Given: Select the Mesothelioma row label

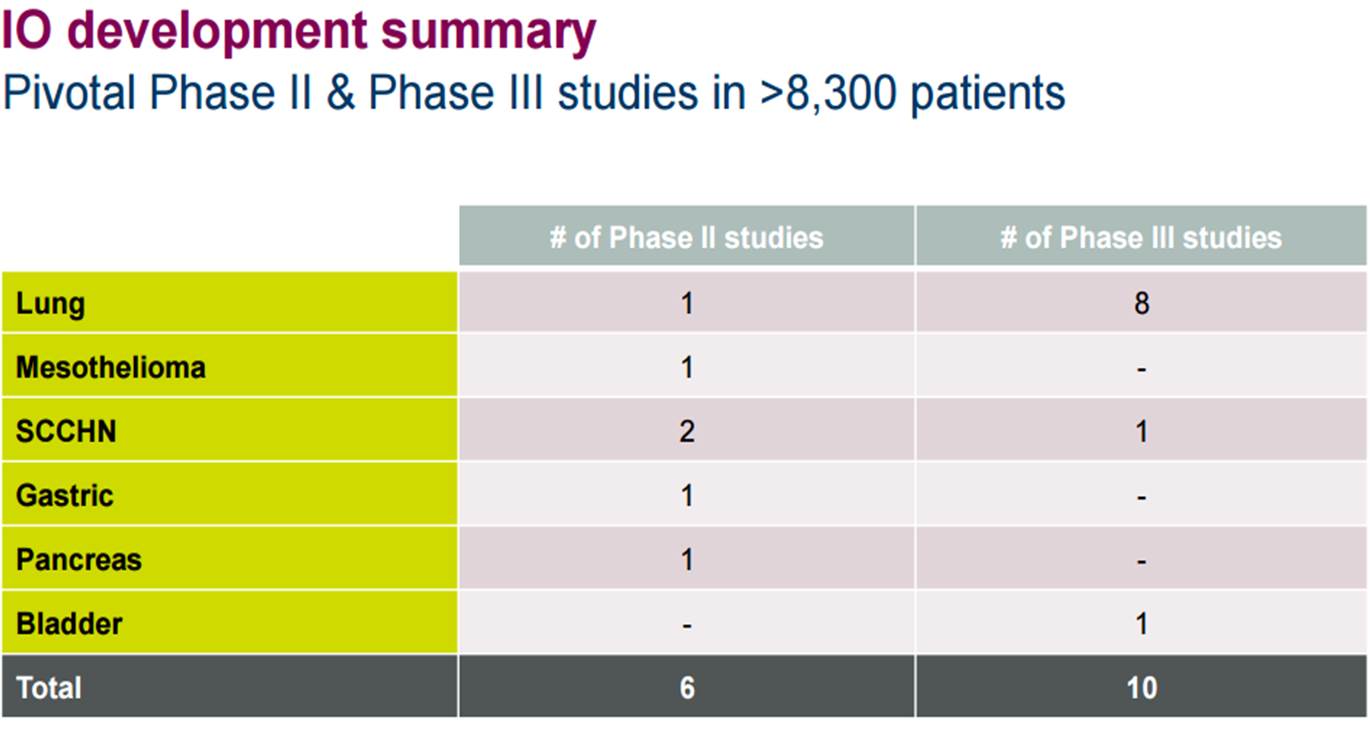Looking at the screenshot, I should coord(110,367).
